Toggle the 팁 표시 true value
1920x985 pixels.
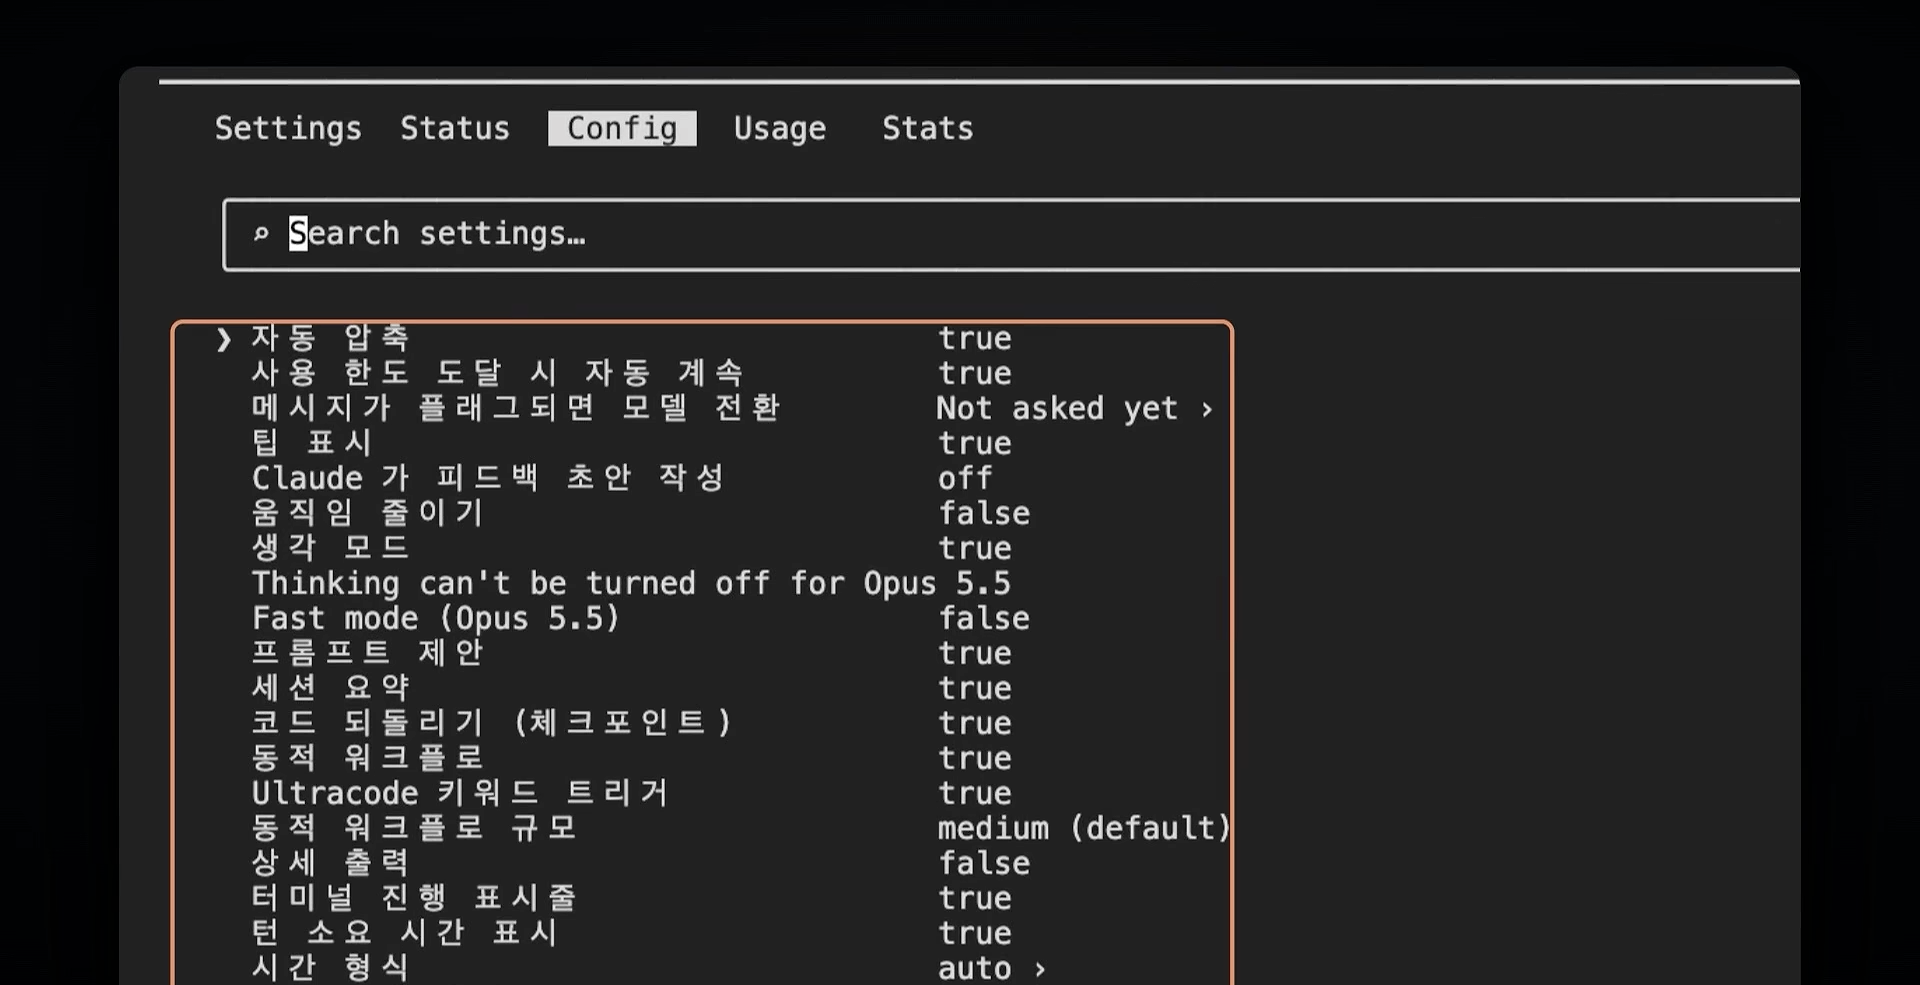tap(975, 444)
